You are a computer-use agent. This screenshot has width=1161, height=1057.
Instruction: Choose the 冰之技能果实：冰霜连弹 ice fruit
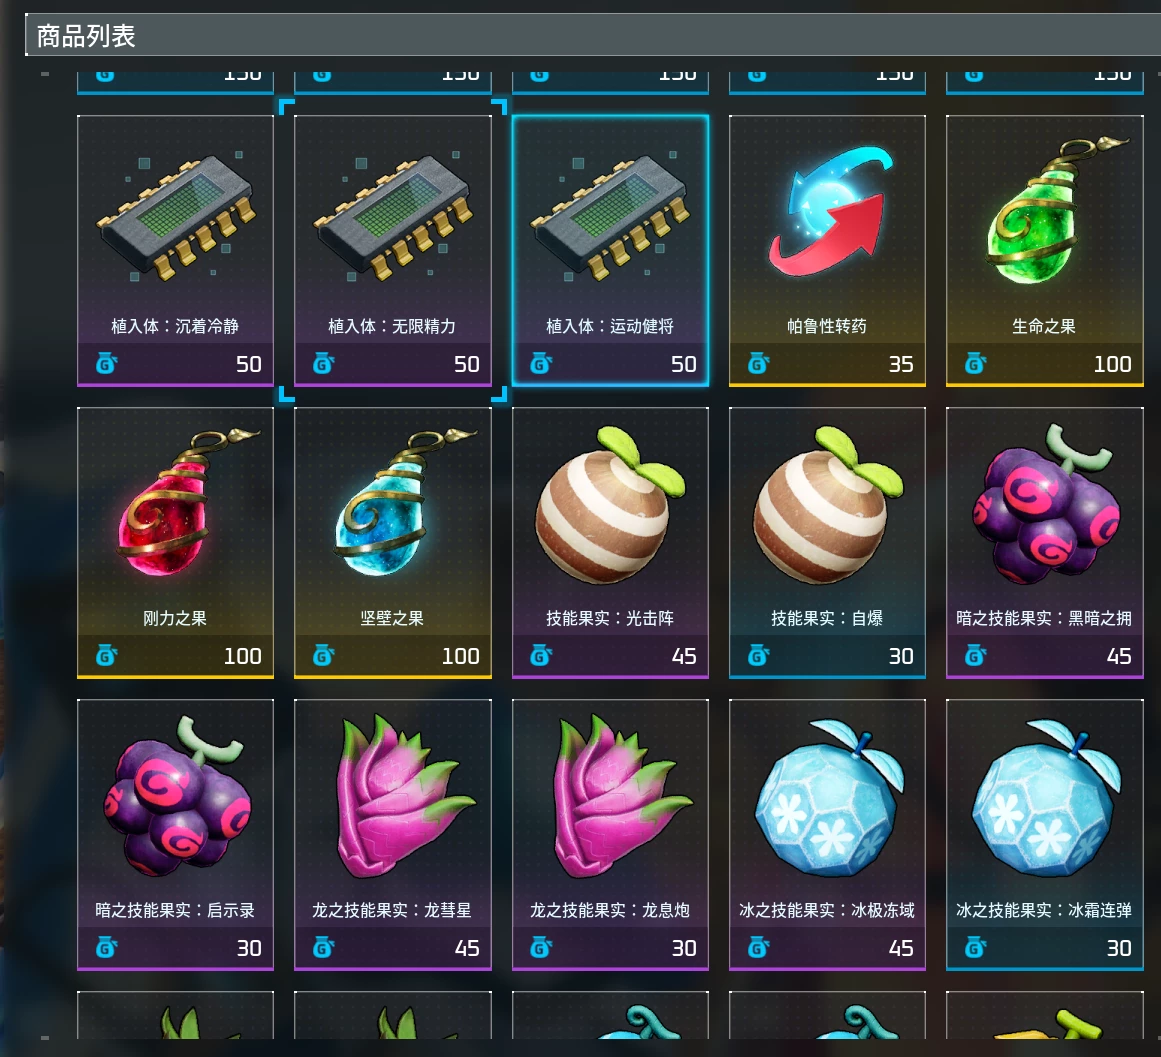pos(1045,834)
